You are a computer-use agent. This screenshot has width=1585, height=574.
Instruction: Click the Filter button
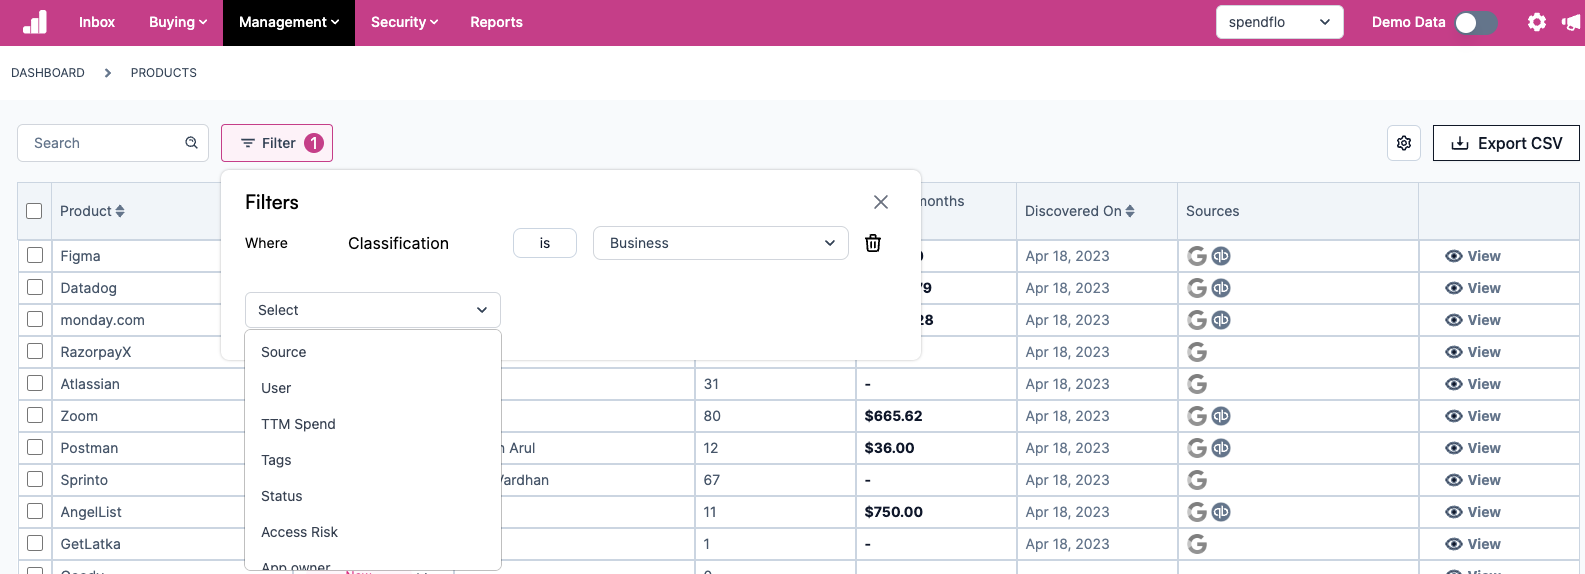tap(277, 143)
